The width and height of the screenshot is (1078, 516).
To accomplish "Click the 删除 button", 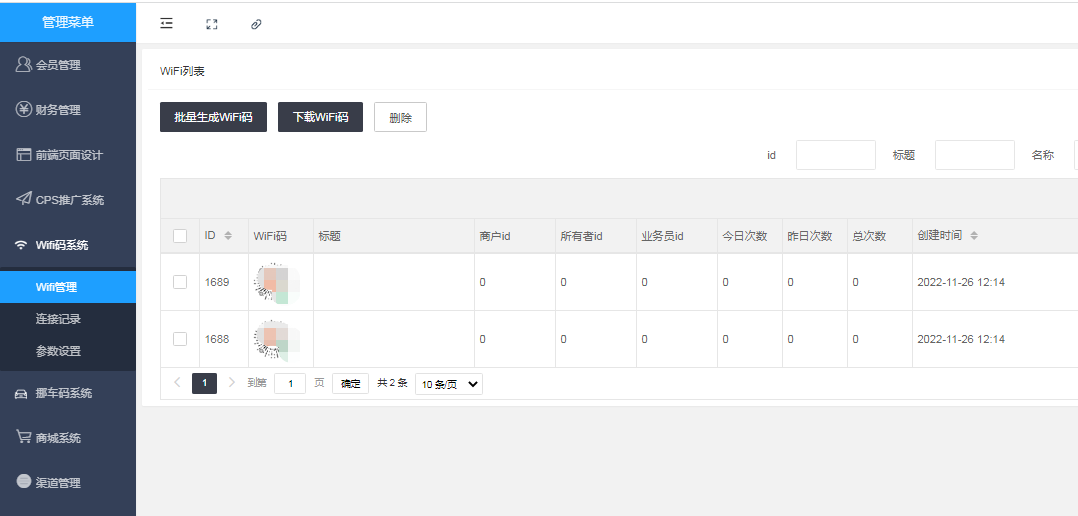I will [400, 117].
